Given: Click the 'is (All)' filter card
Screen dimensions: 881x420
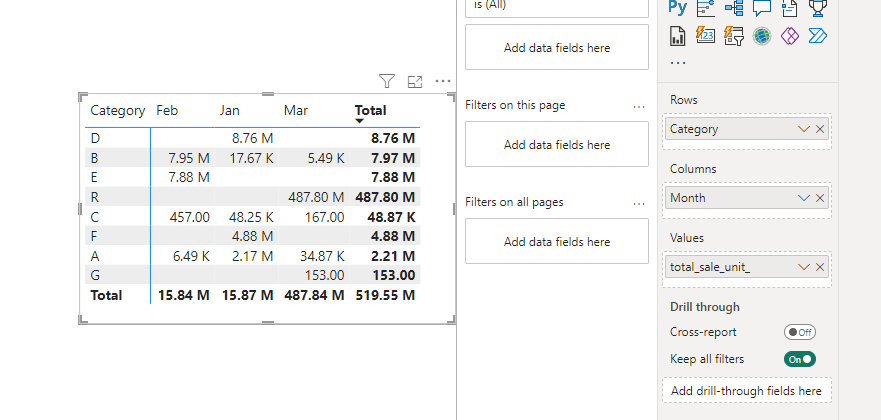Looking at the screenshot, I should tap(557, 7).
